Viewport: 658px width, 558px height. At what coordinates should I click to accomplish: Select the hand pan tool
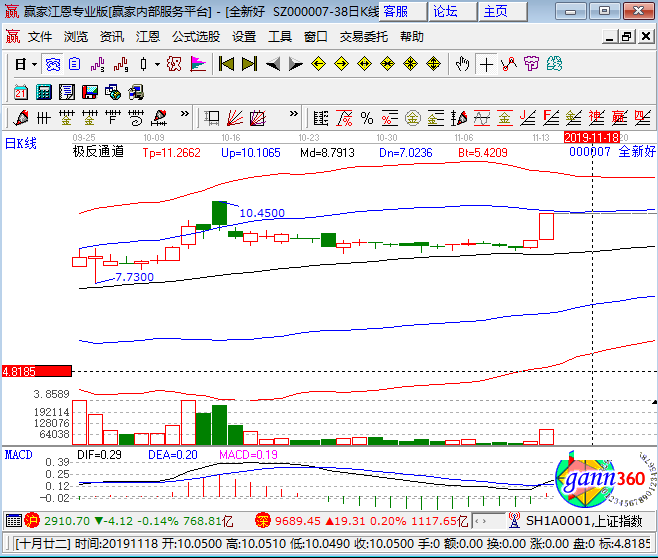[x=462, y=65]
